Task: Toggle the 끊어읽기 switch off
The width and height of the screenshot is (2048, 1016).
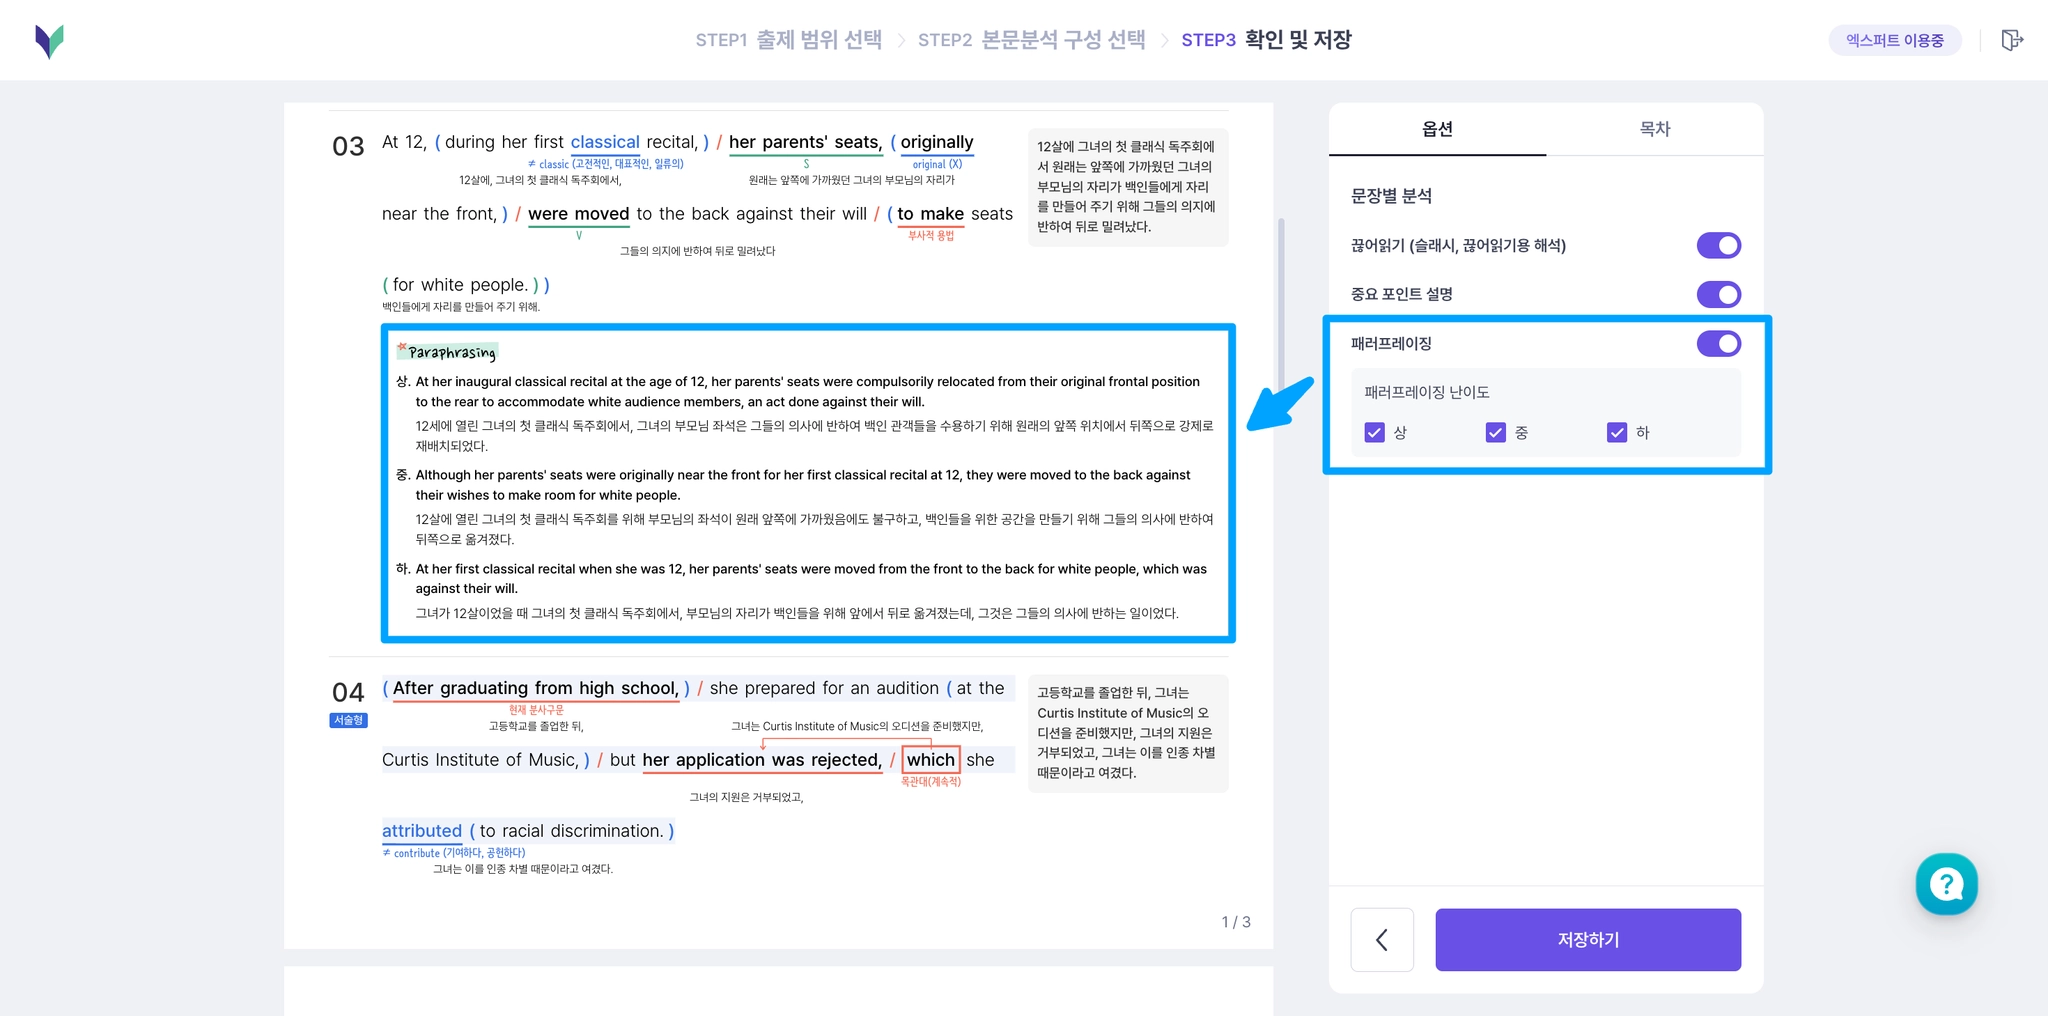Action: 1719,245
